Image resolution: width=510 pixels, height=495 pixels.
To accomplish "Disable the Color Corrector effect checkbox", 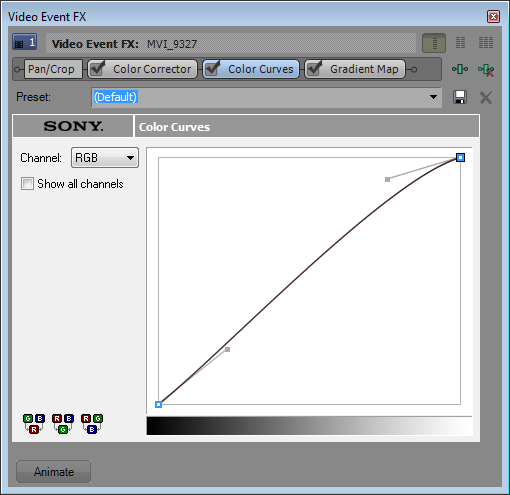I will 97,69.
